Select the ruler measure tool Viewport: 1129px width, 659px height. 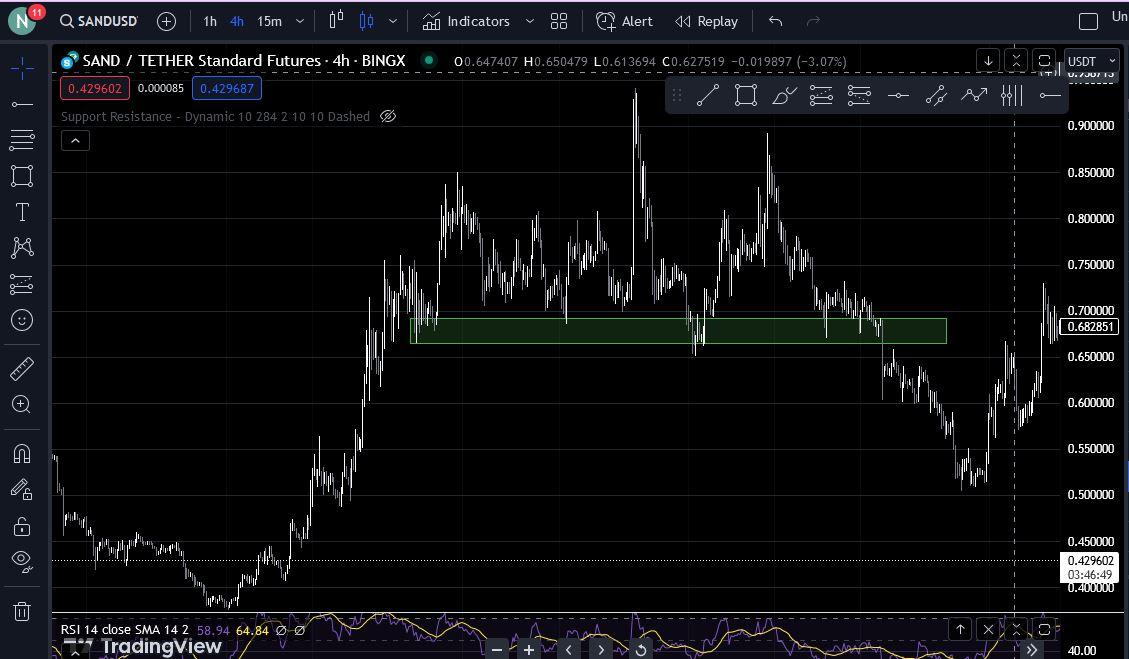[x=22, y=369]
